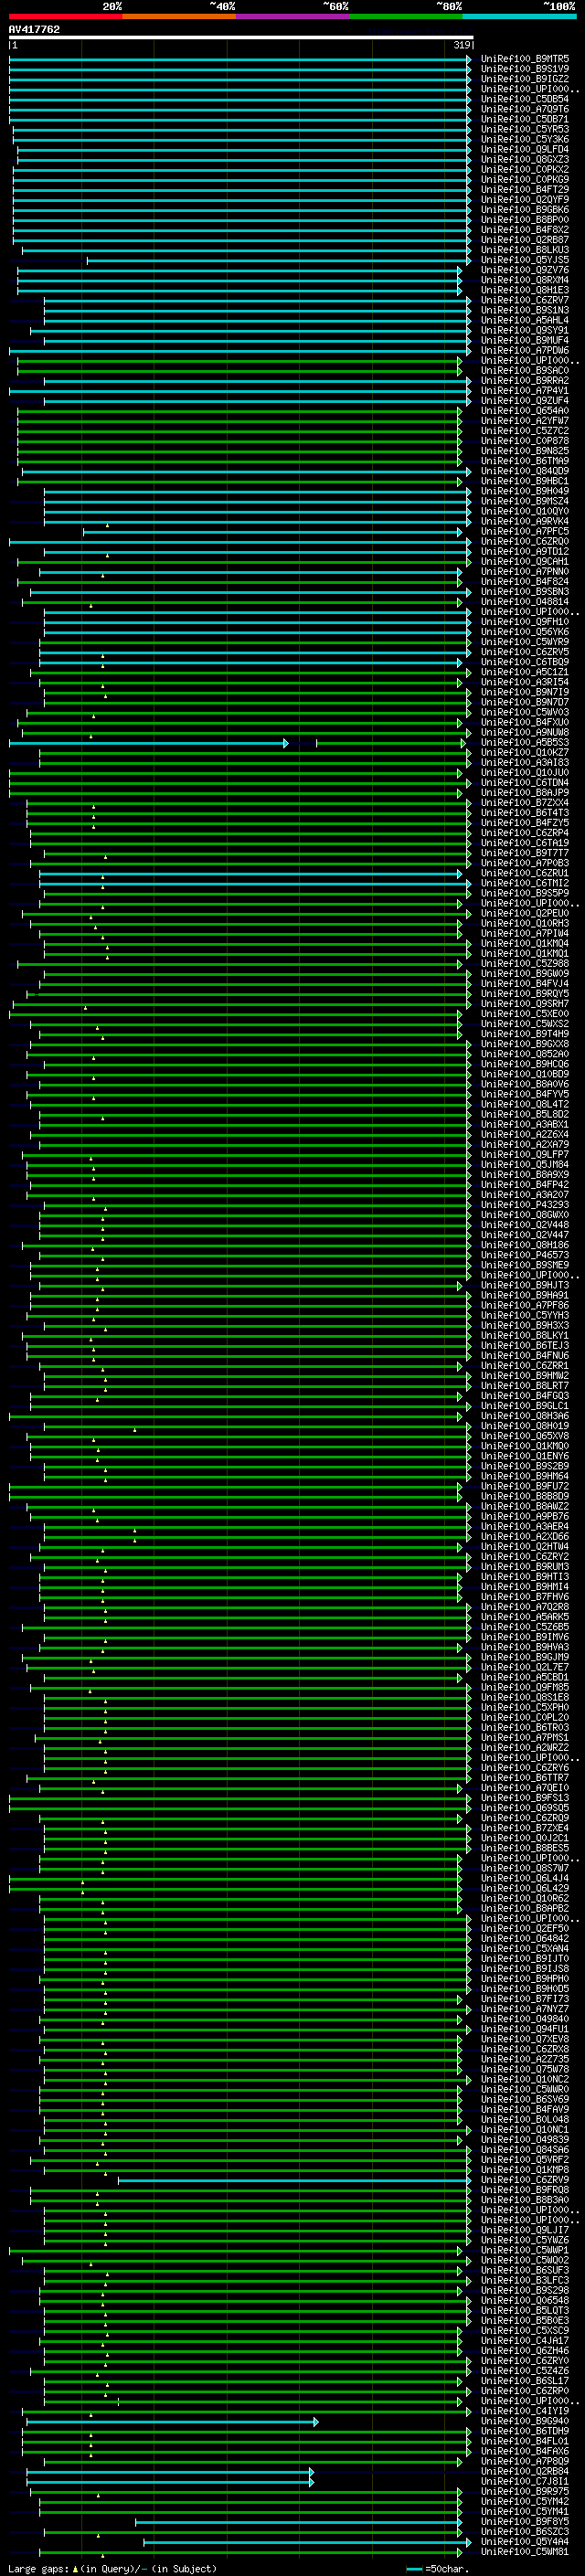
Task: Open hit UniRef100_B9MTR5
Action: click(x=525, y=59)
